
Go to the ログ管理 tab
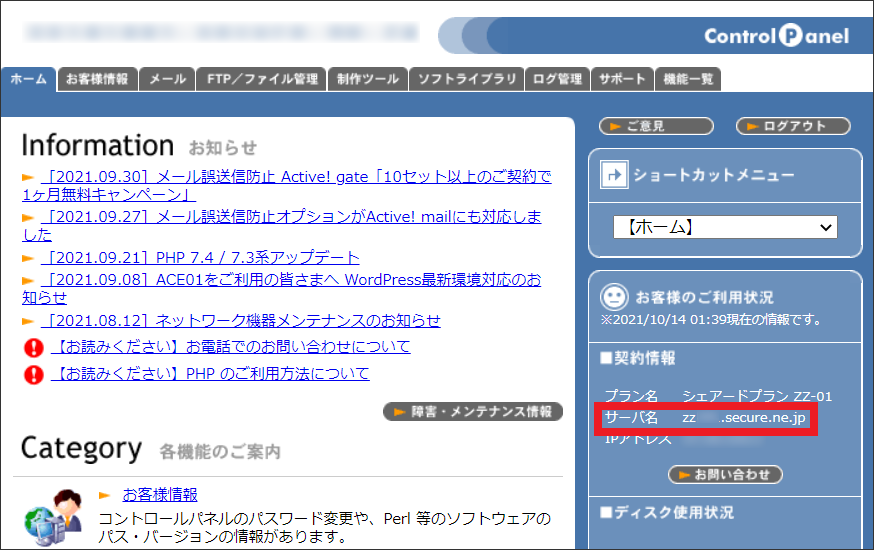tap(558, 79)
